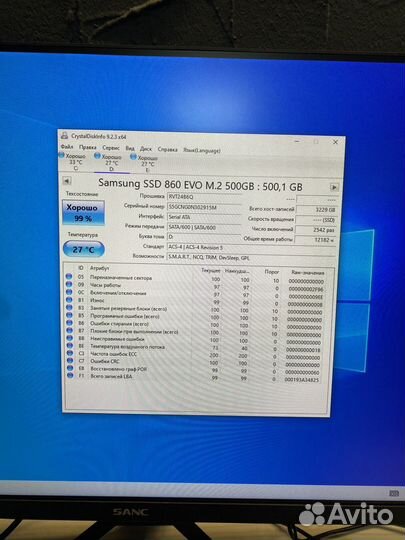Image resolution: width=405 pixels, height=540 pixels.
Task: Click status icon of B6 Ошибки стирания
Action: click(x=69, y=323)
